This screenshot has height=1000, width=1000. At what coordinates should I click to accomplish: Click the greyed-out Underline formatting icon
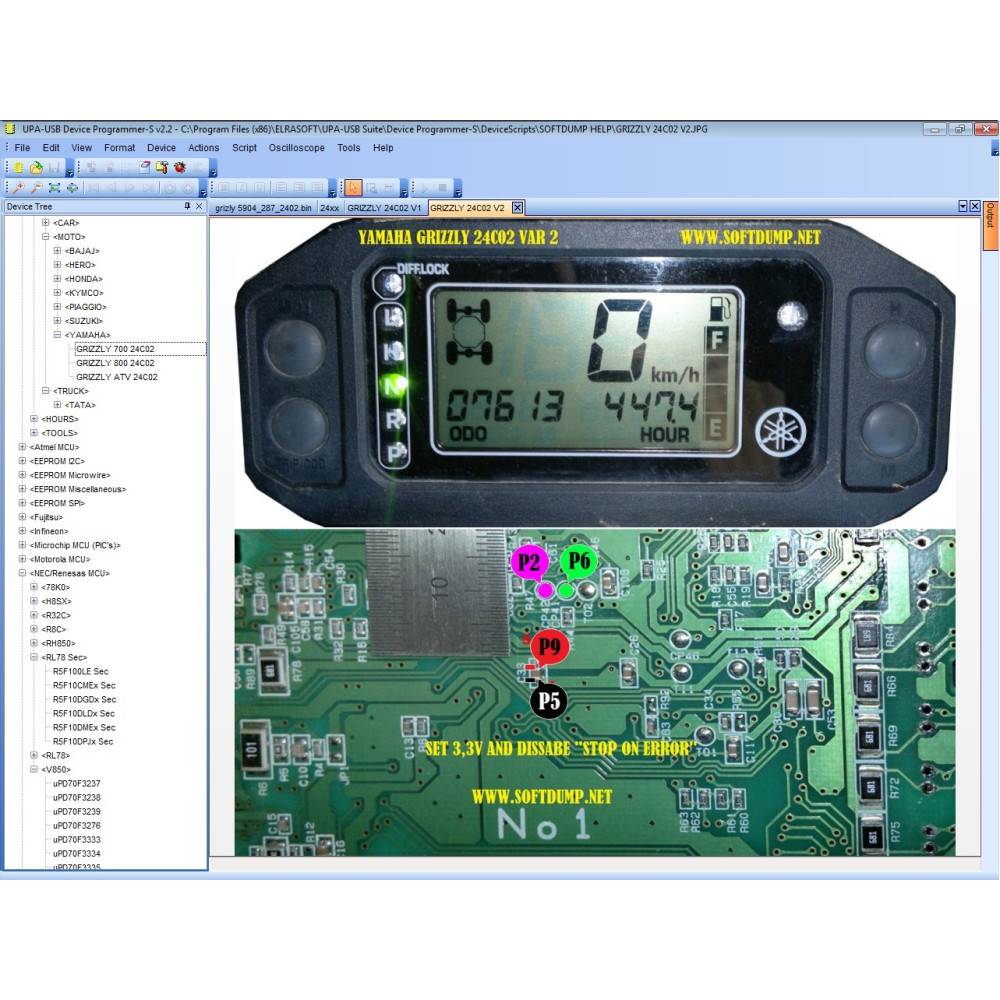click(260, 188)
